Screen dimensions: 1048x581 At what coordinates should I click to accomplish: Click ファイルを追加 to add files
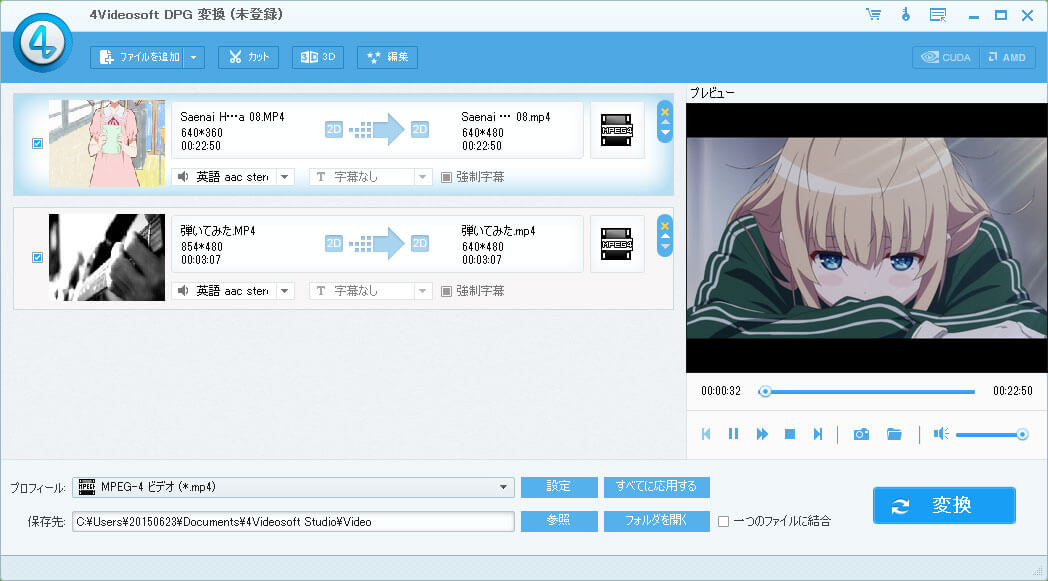pyautogui.click(x=138, y=57)
